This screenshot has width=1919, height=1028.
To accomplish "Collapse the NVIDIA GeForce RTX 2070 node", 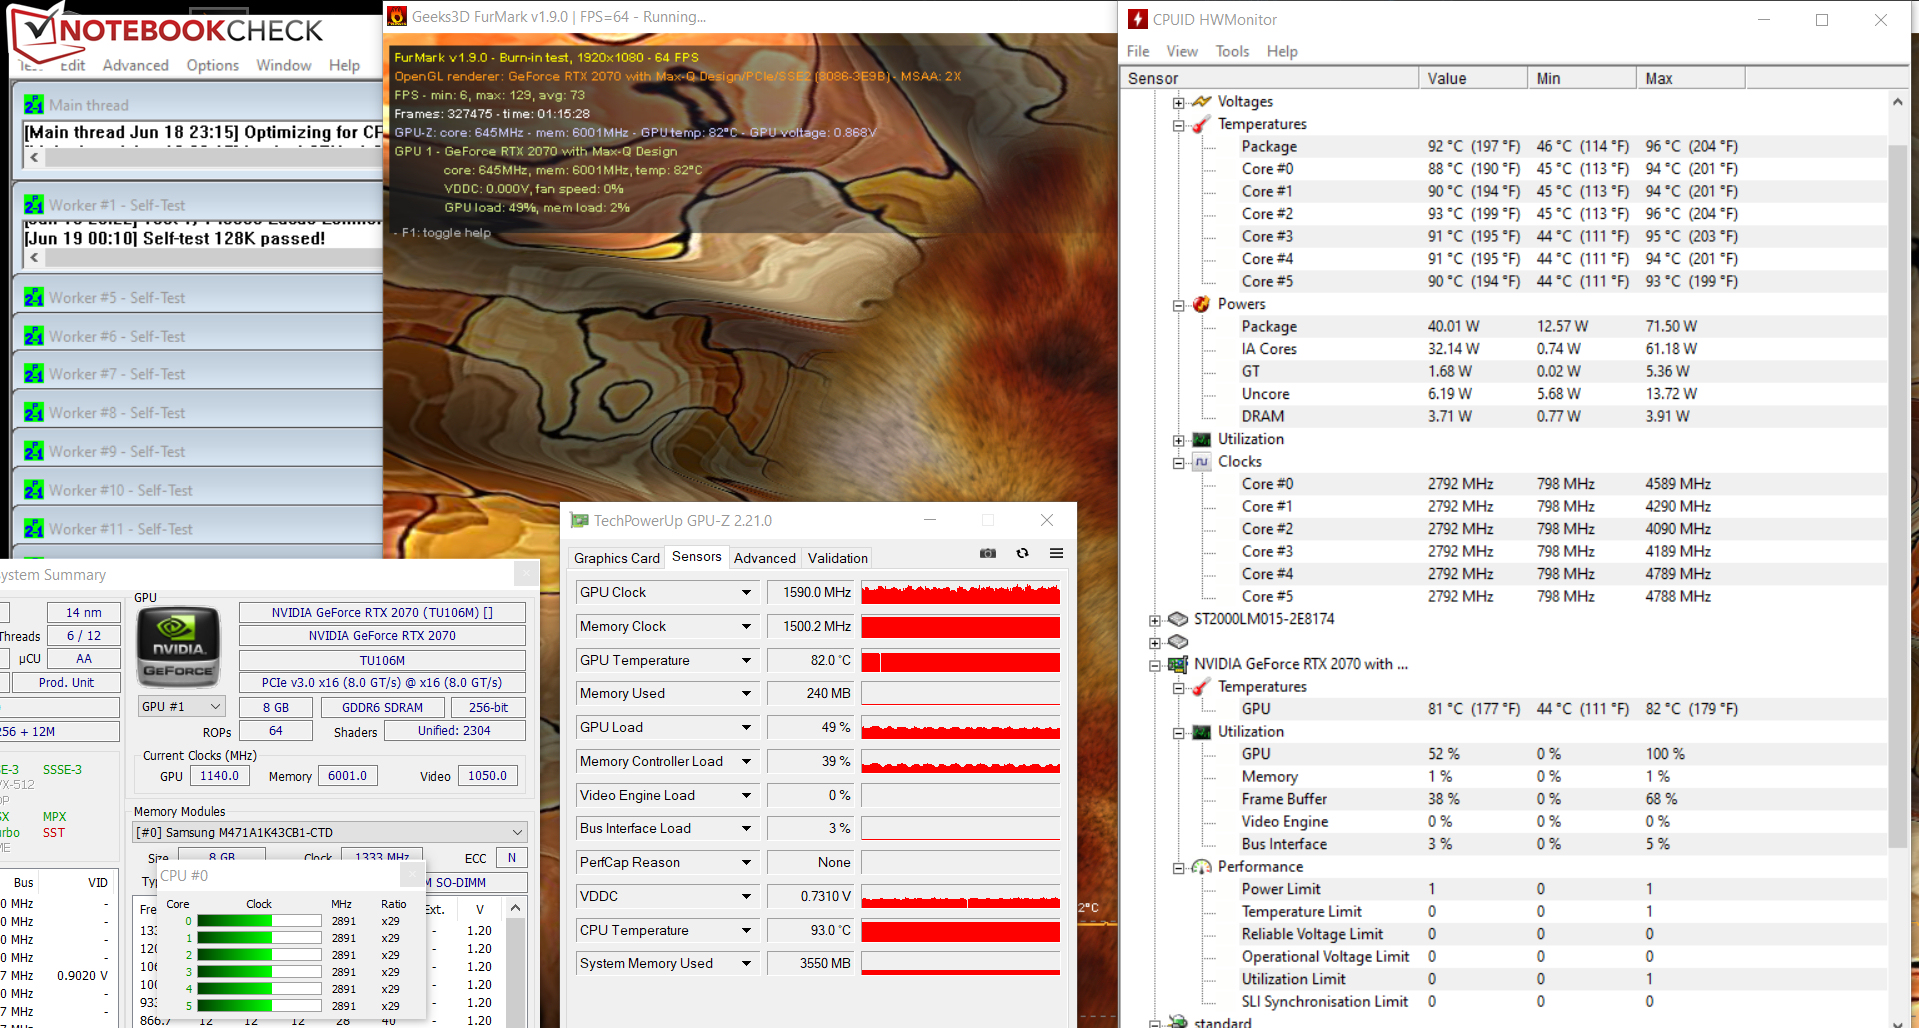I will tap(1155, 665).
